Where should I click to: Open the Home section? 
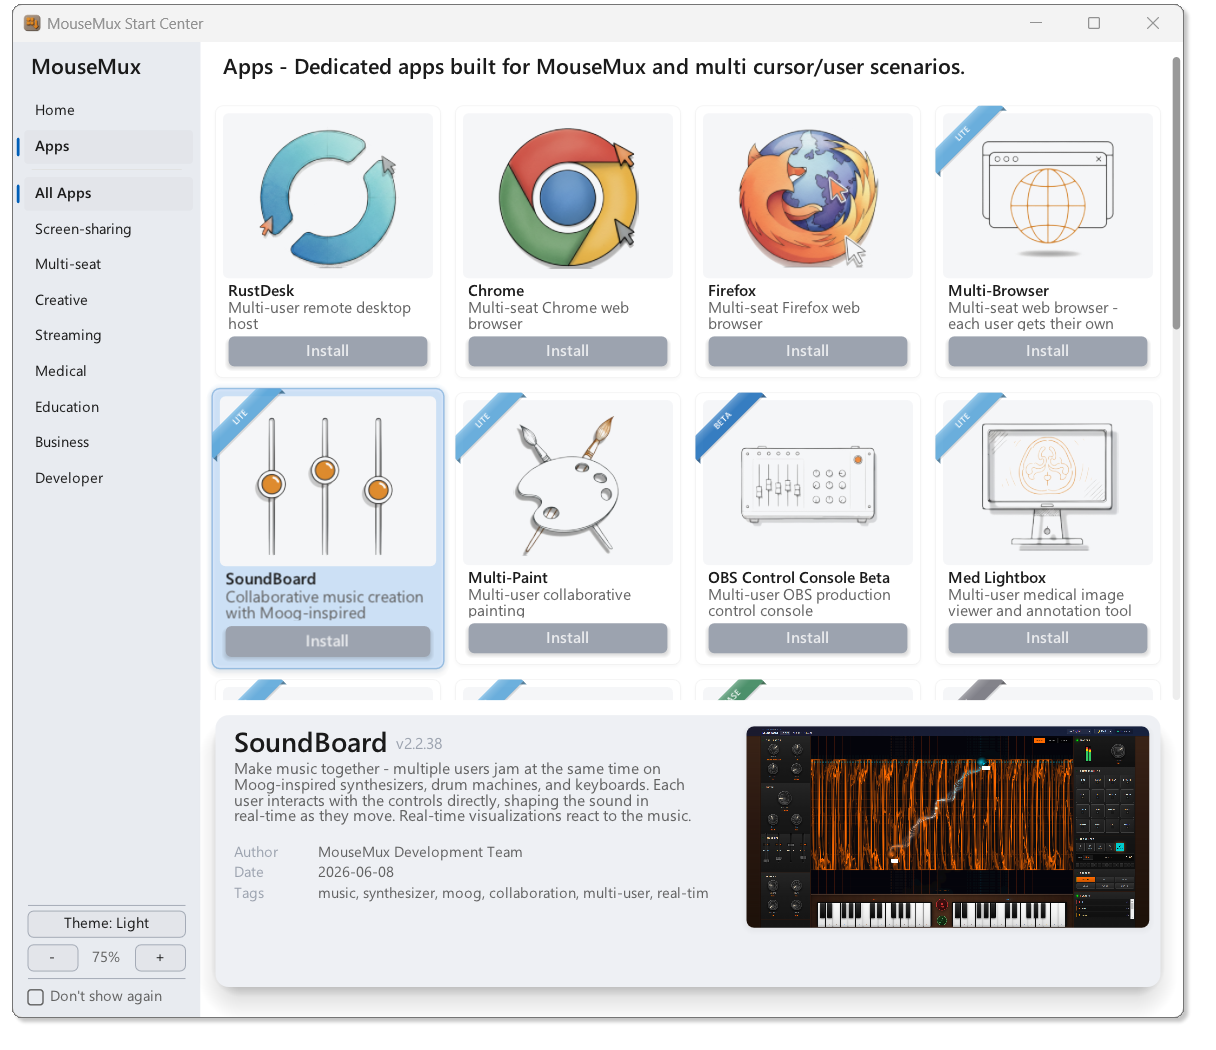(108, 110)
